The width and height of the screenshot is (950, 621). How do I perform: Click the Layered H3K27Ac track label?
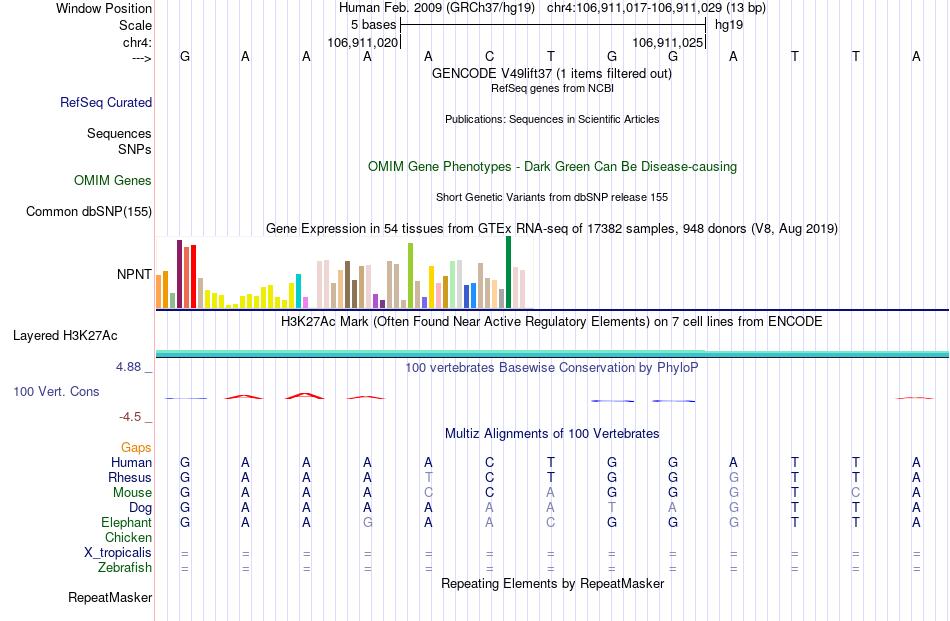click(x=65, y=336)
